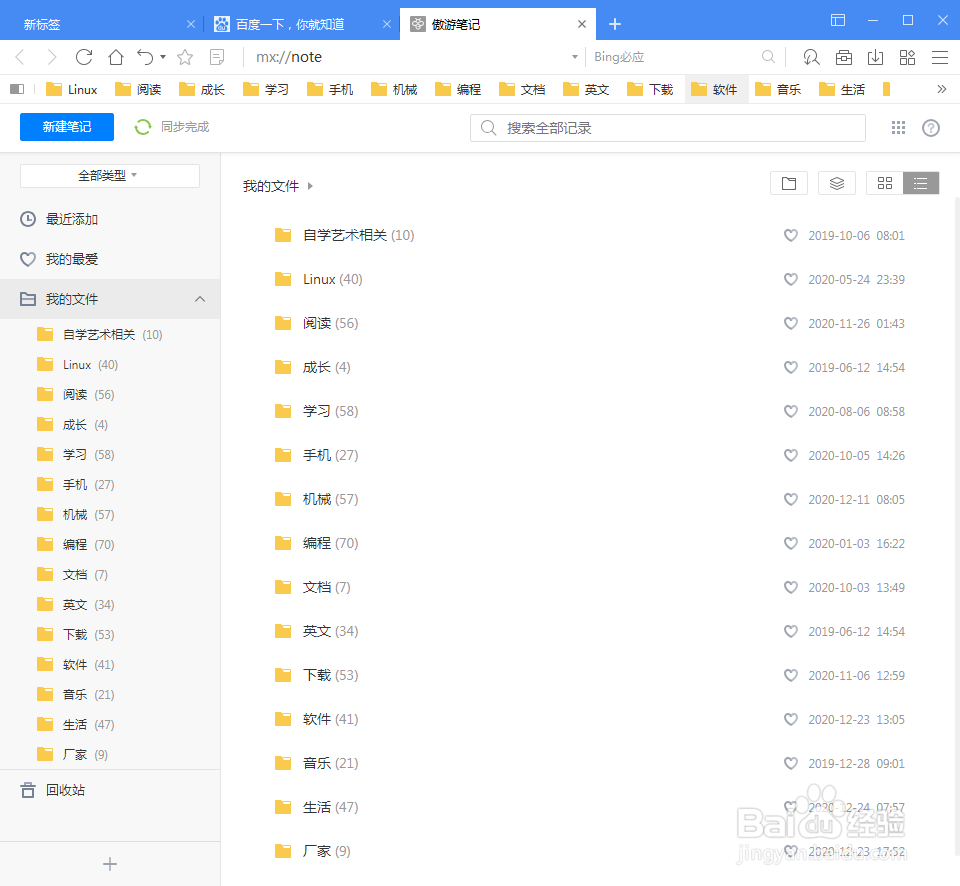Switch to the 百度一下，你就知道 tab
The width and height of the screenshot is (960, 886).
[x=300, y=24]
